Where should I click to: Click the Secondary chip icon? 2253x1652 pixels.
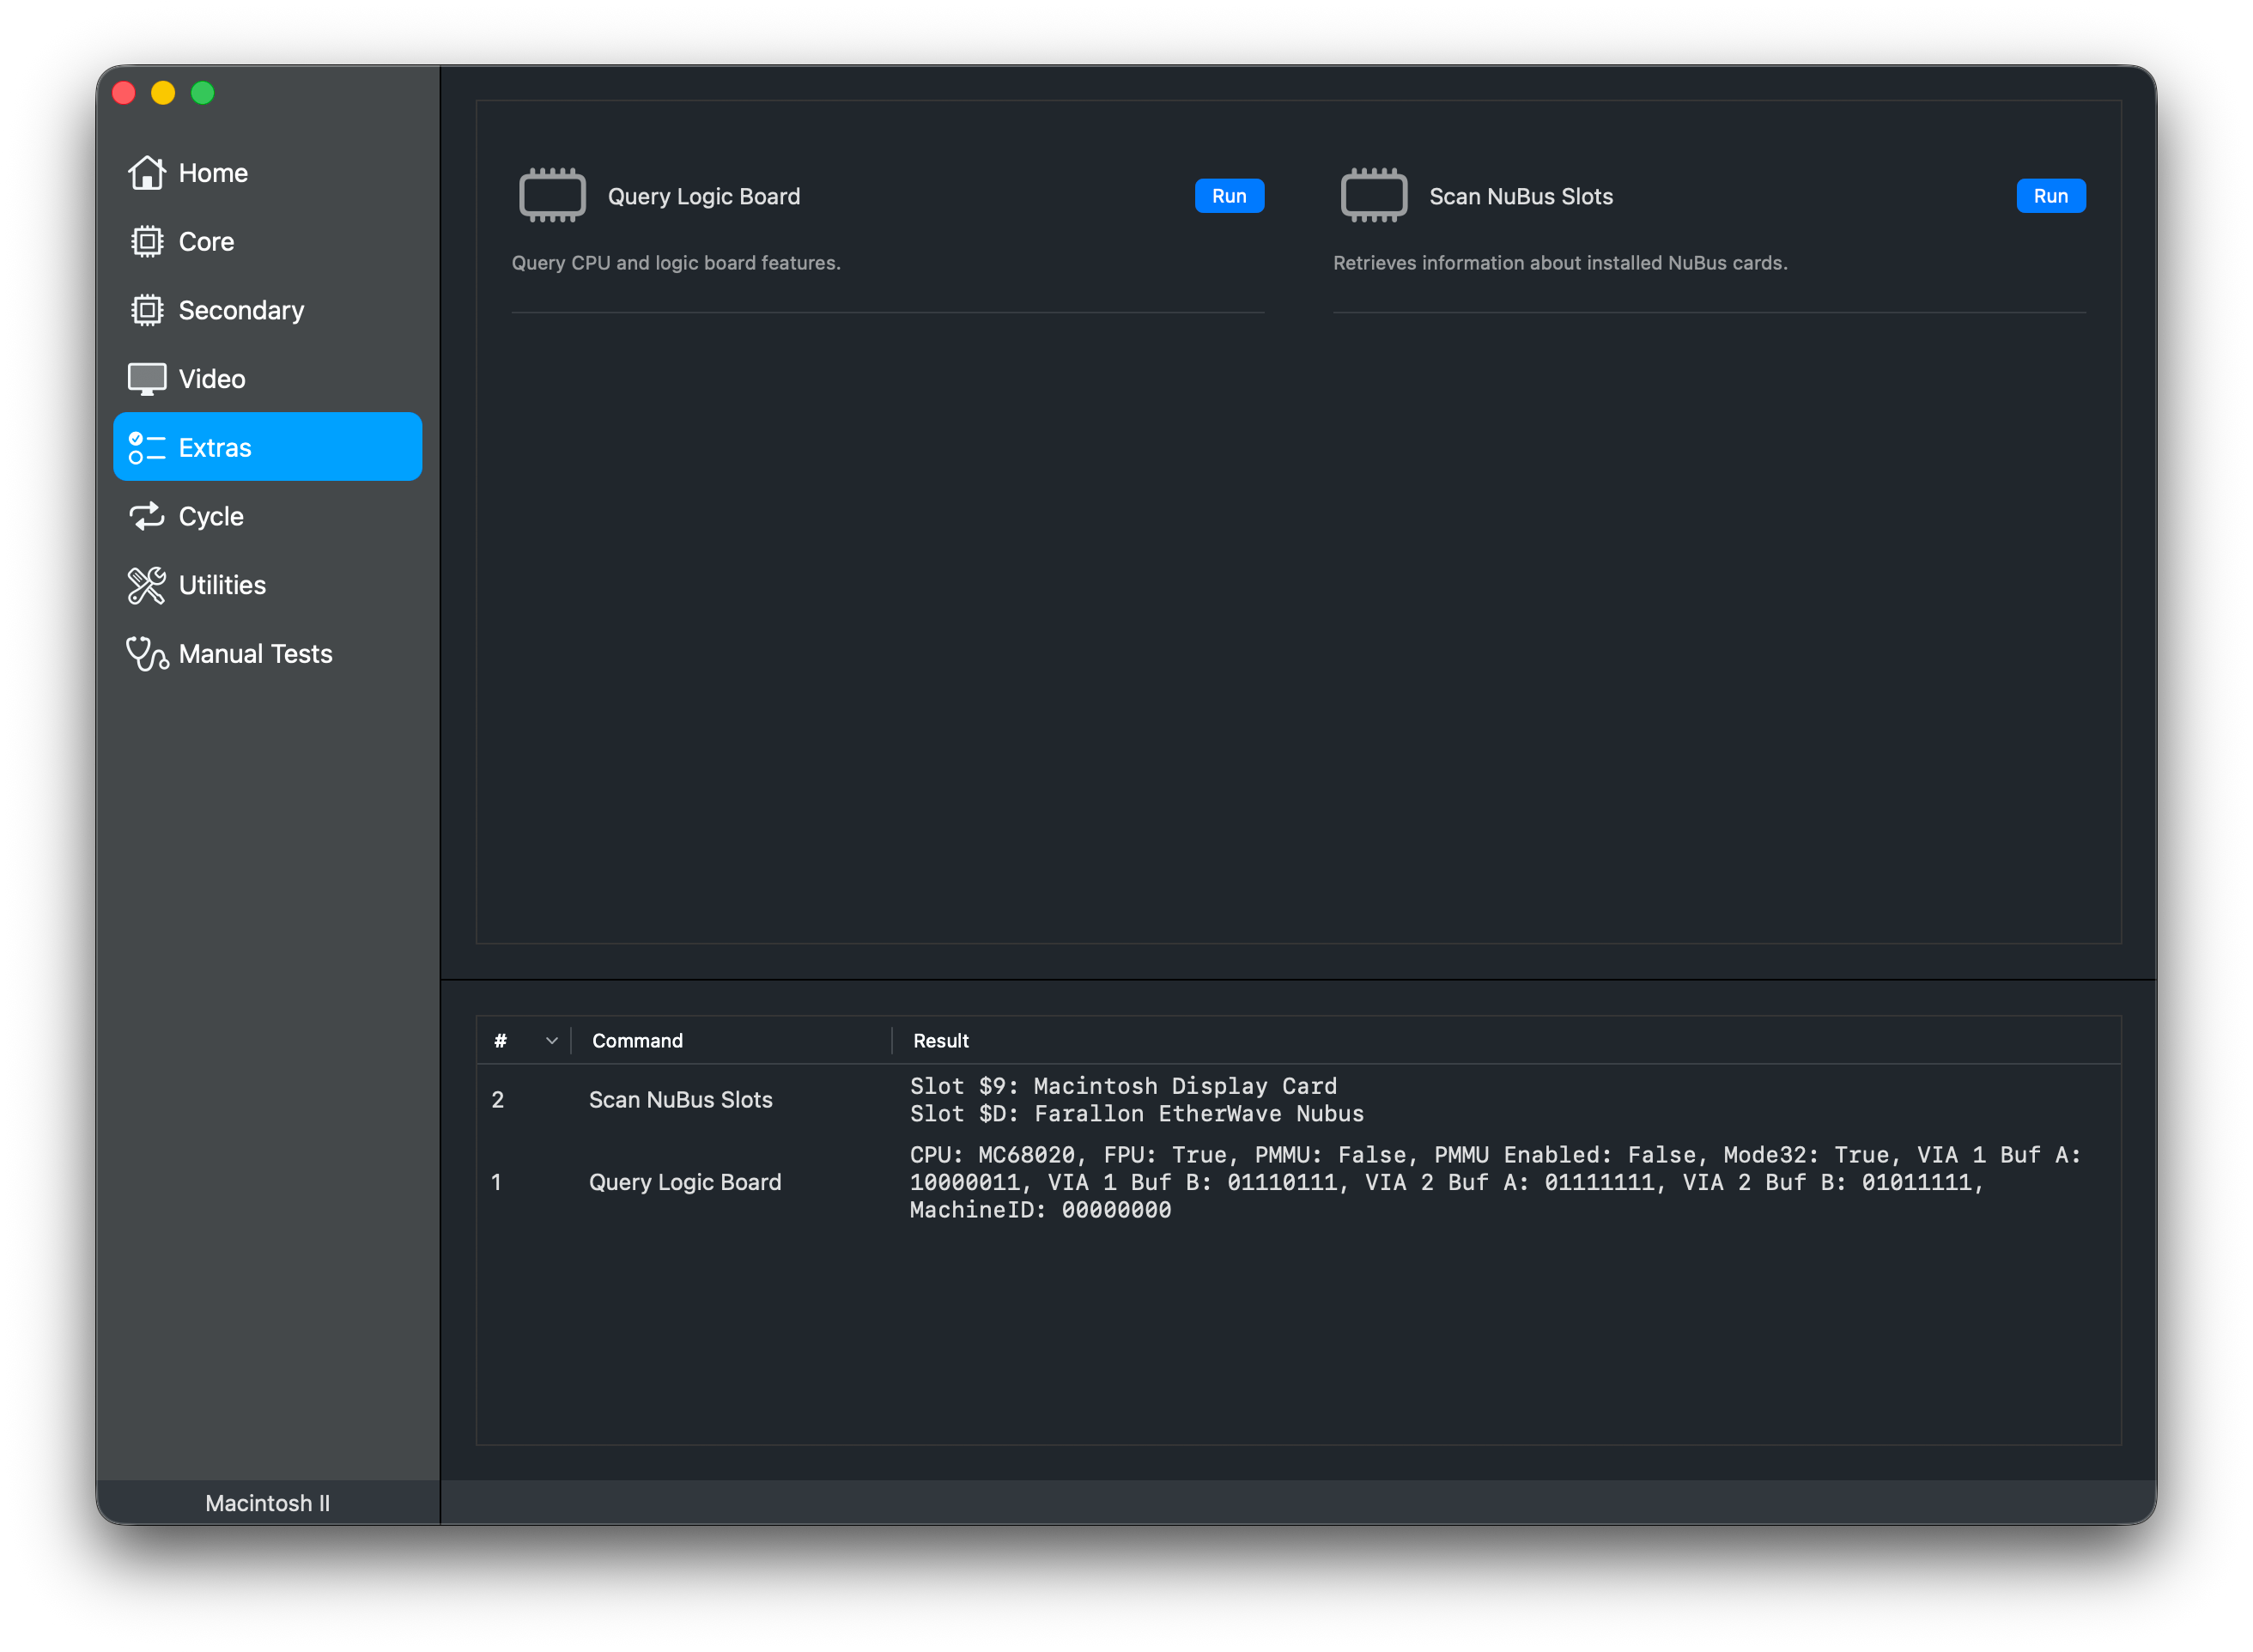146,310
